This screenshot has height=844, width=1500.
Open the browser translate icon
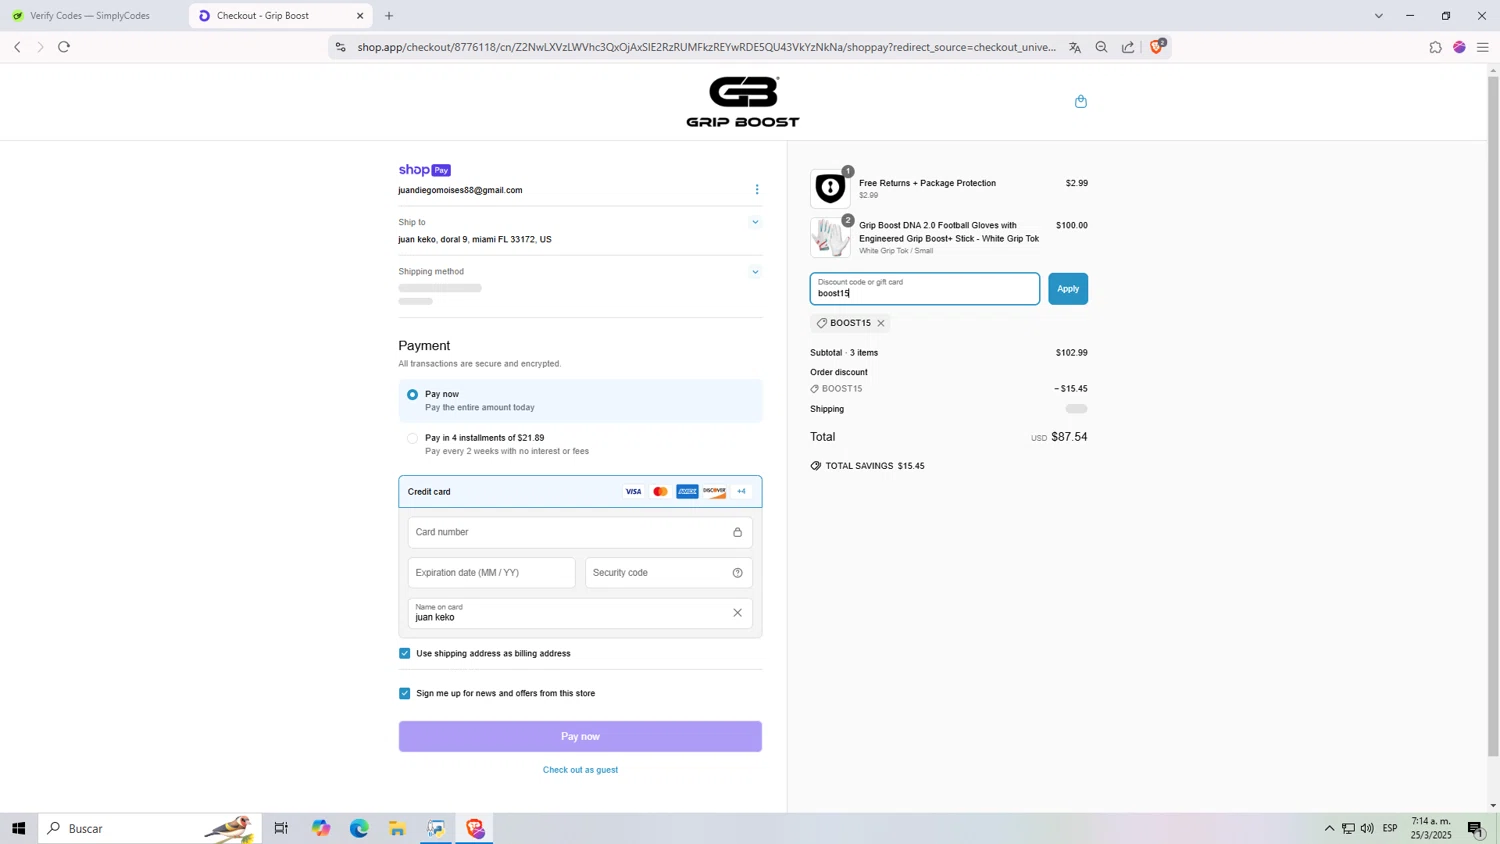tap(1075, 47)
